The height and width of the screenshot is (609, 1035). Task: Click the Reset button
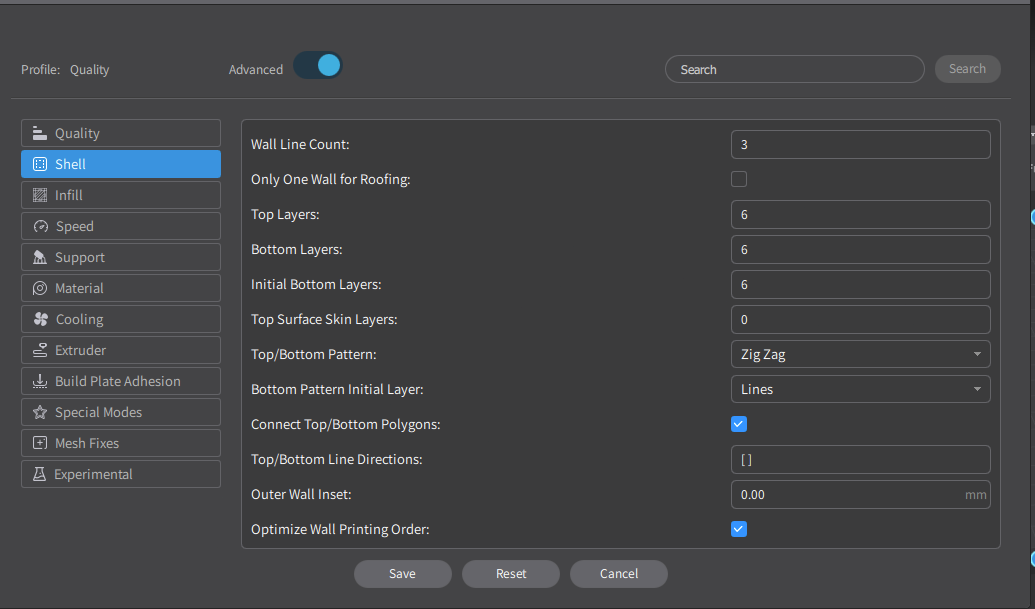[511, 574]
